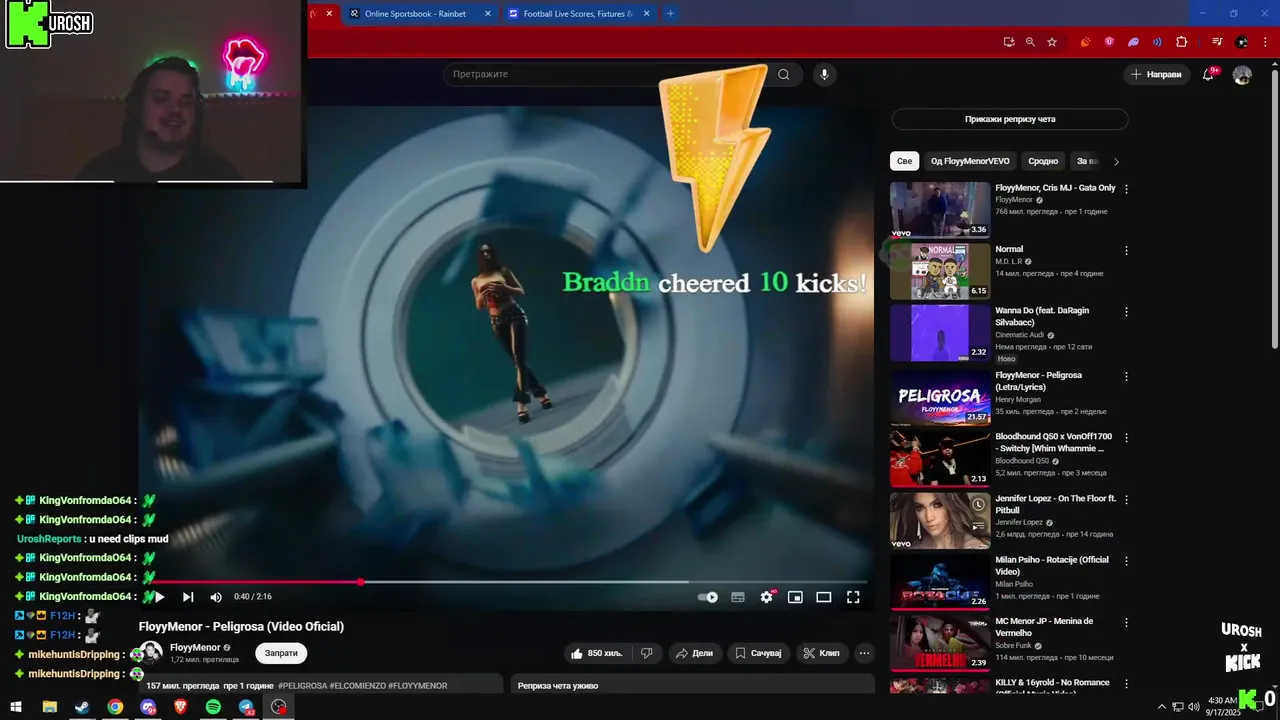
Task: Open a new browser tab
Action: point(670,14)
